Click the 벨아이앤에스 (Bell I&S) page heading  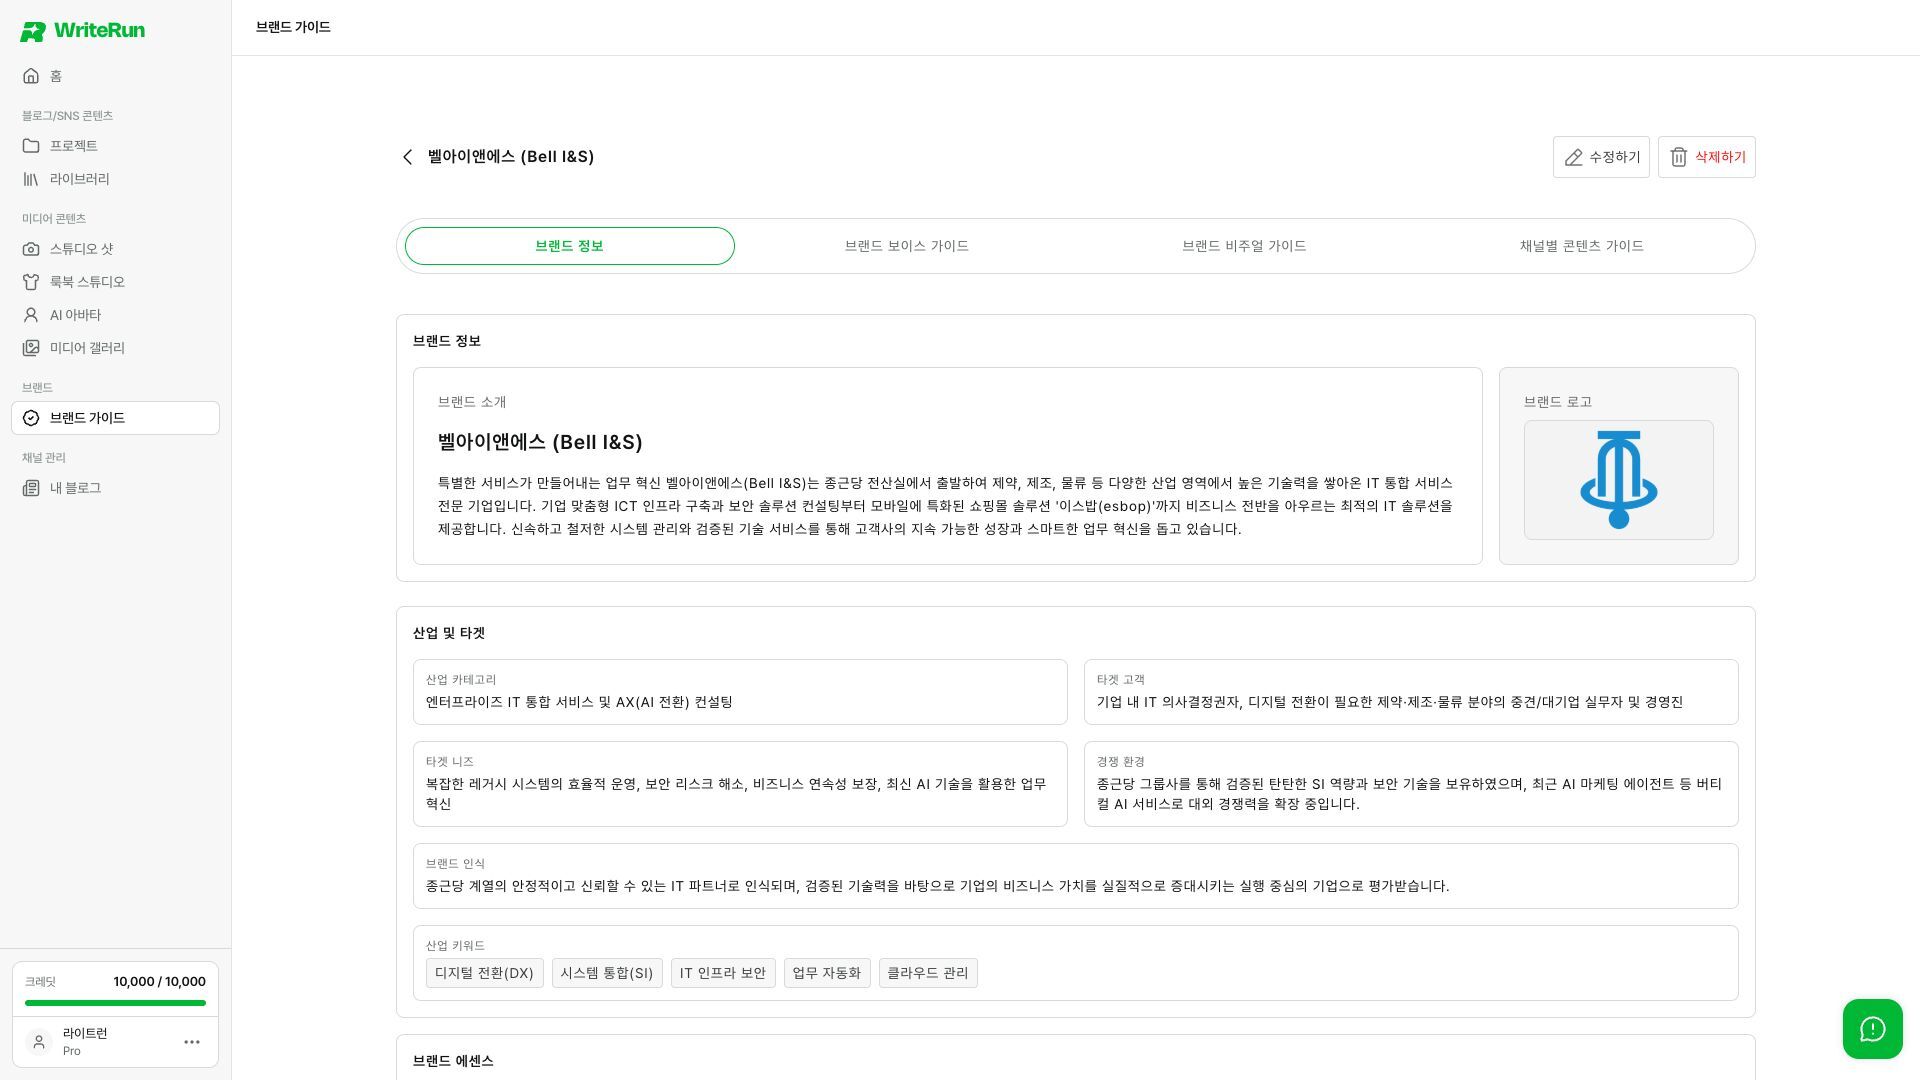click(x=511, y=157)
